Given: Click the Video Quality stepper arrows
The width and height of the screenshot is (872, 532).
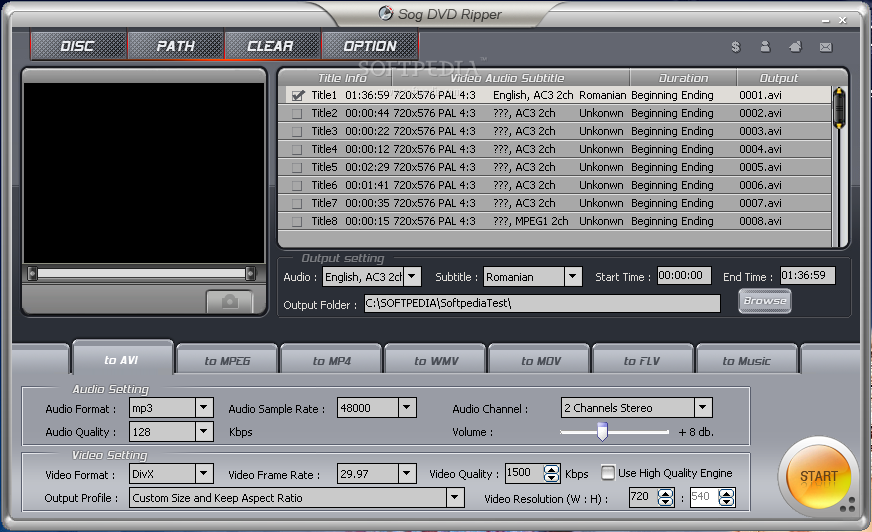Looking at the screenshot, I should 551,473.
